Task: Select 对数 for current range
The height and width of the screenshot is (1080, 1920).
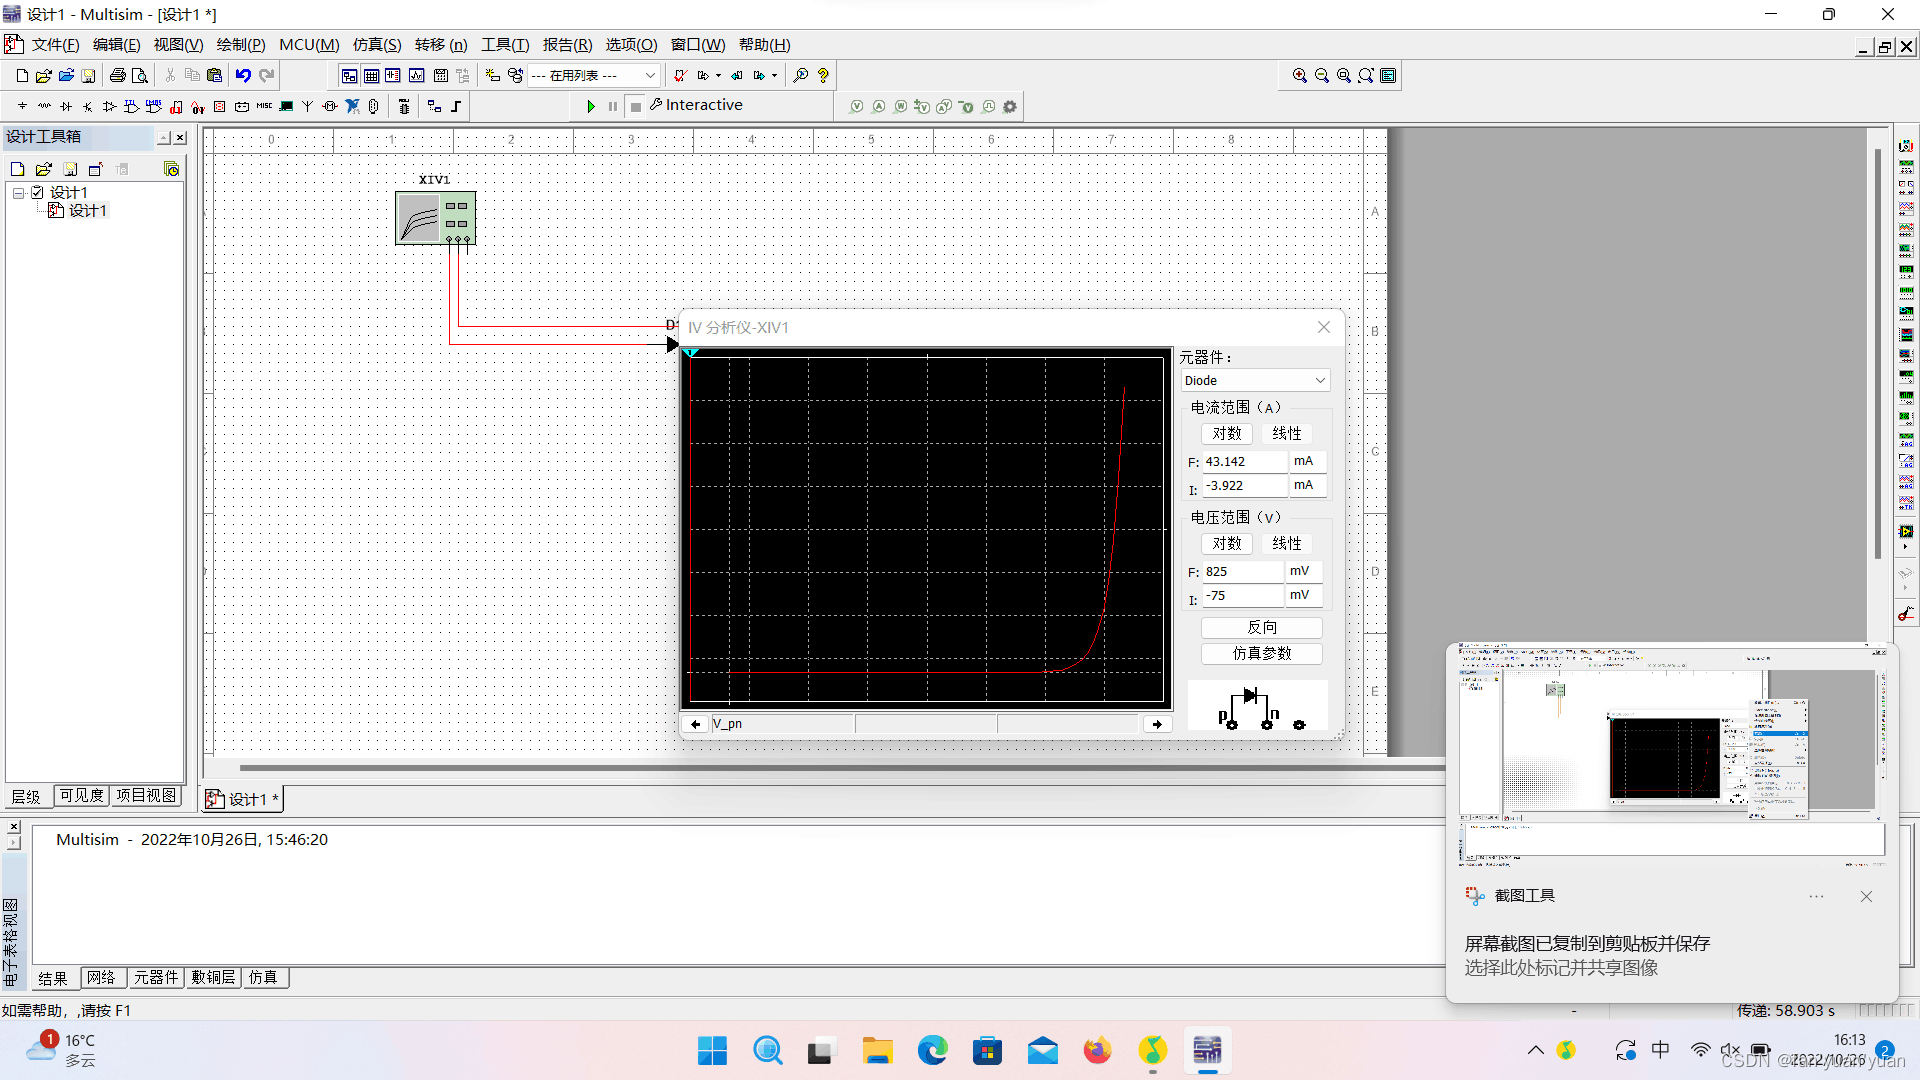Action: tap(1226, 433)
